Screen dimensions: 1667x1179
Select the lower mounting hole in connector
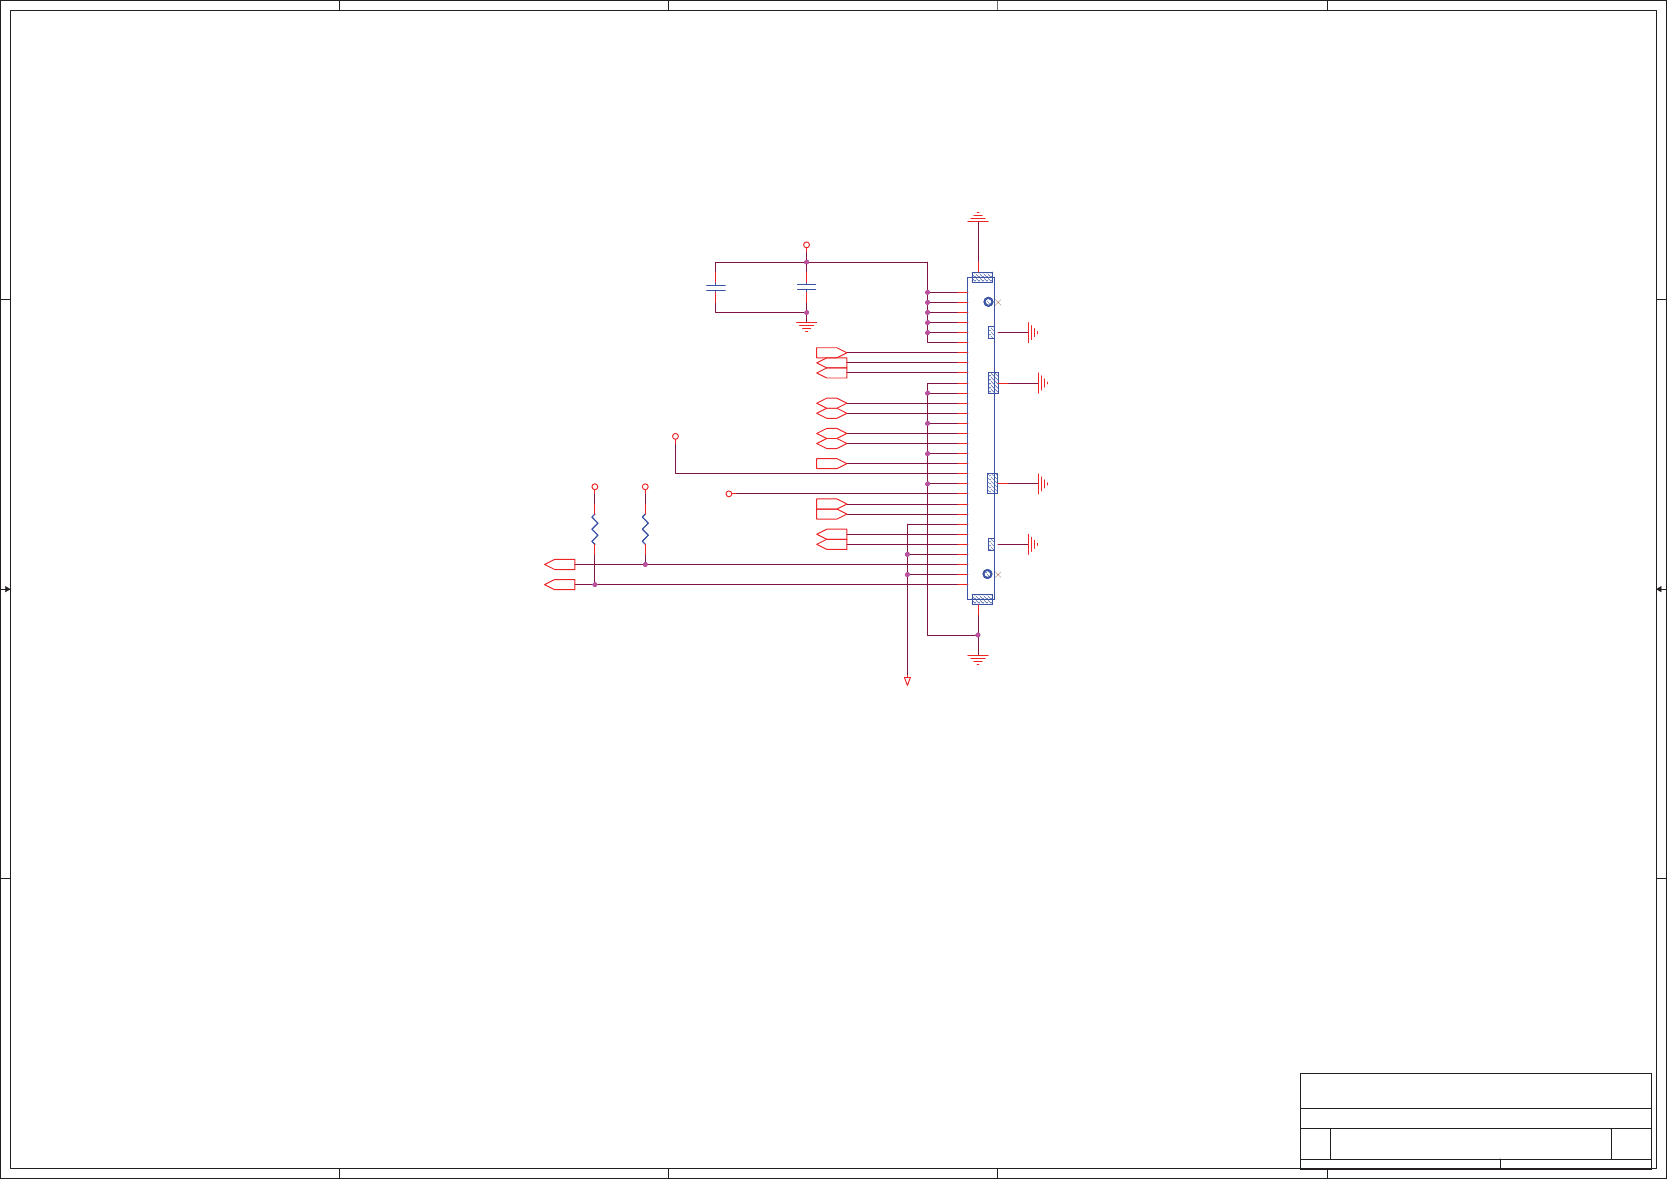tap(987, 574)
